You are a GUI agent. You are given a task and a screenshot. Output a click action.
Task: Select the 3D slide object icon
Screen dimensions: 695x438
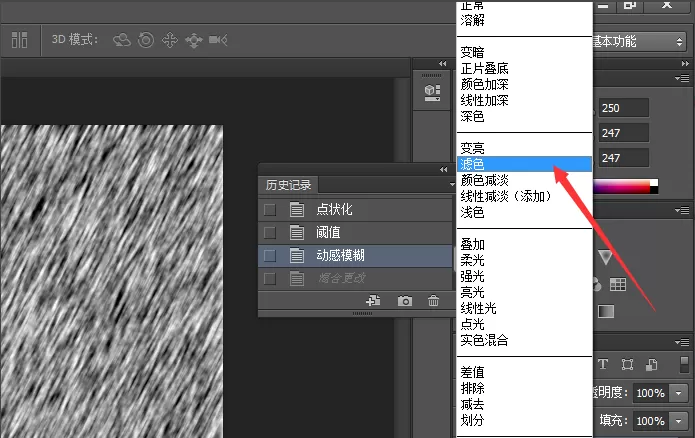[x=194, y=40]
